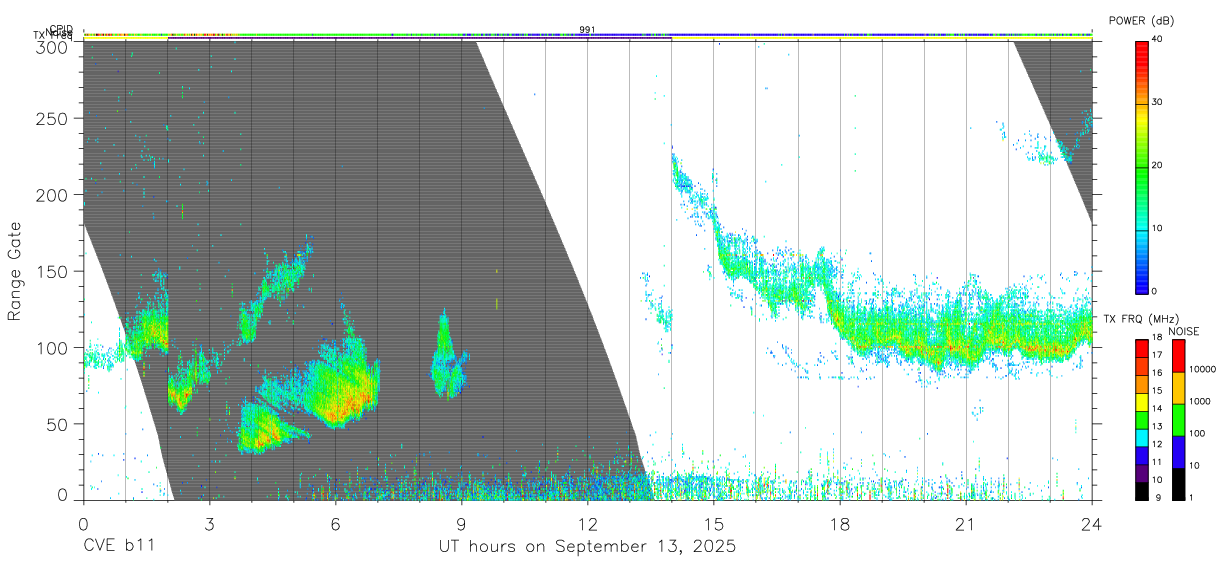Pick the black swatch in NOISE legend
1228x567 pixels.
point(1178,483)
